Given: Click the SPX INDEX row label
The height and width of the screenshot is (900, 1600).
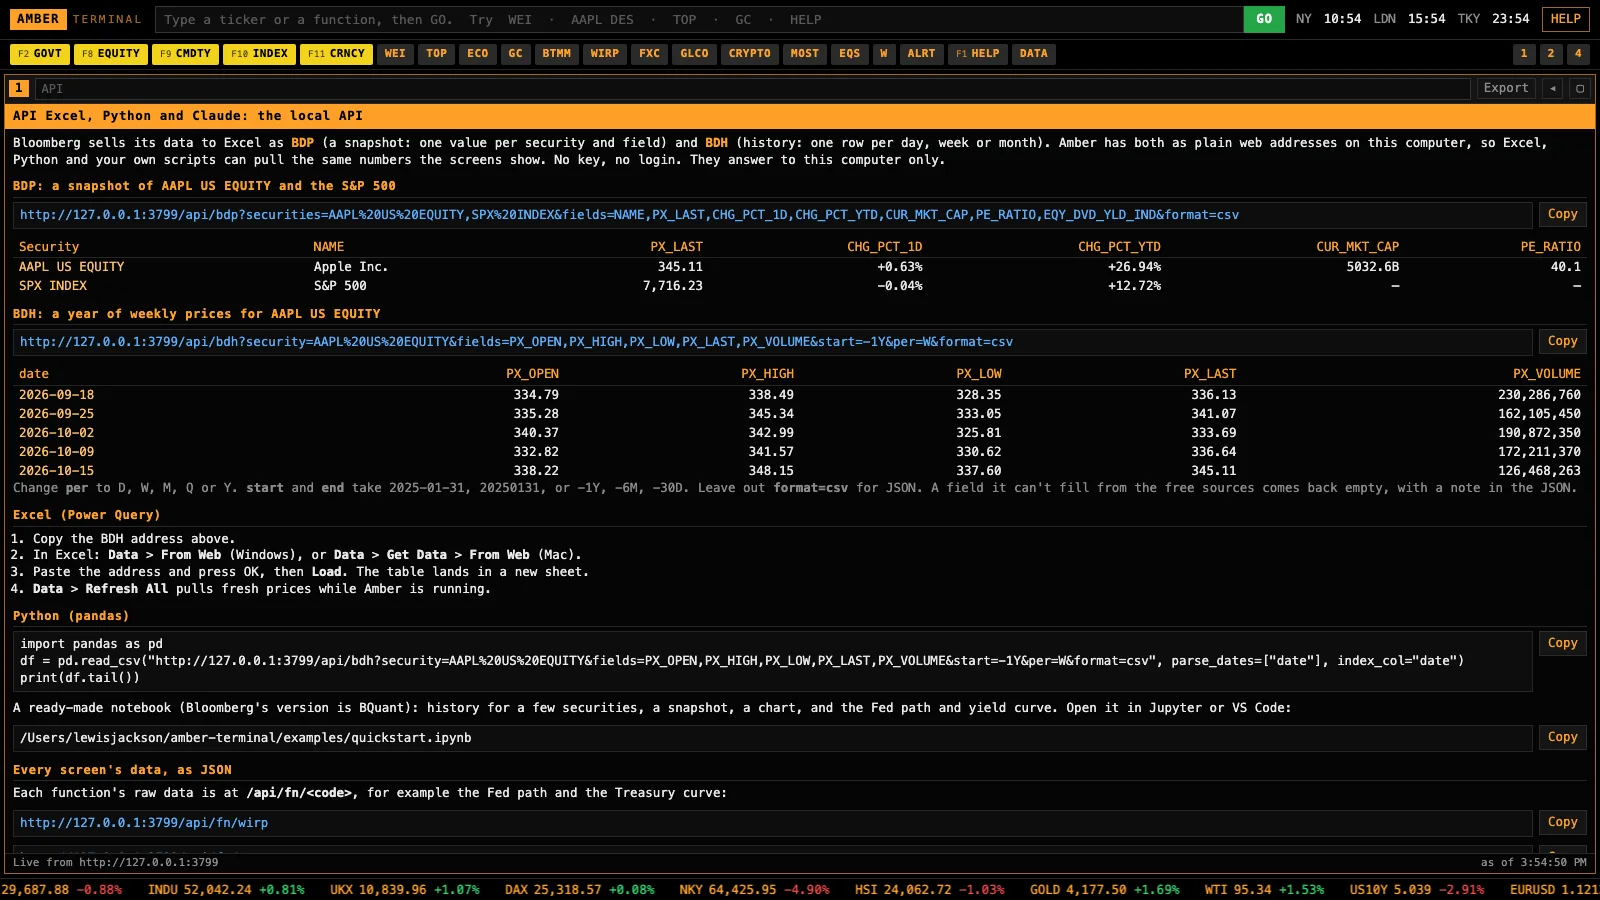Looking at the screenshot, I should click(x=53, y=286).
